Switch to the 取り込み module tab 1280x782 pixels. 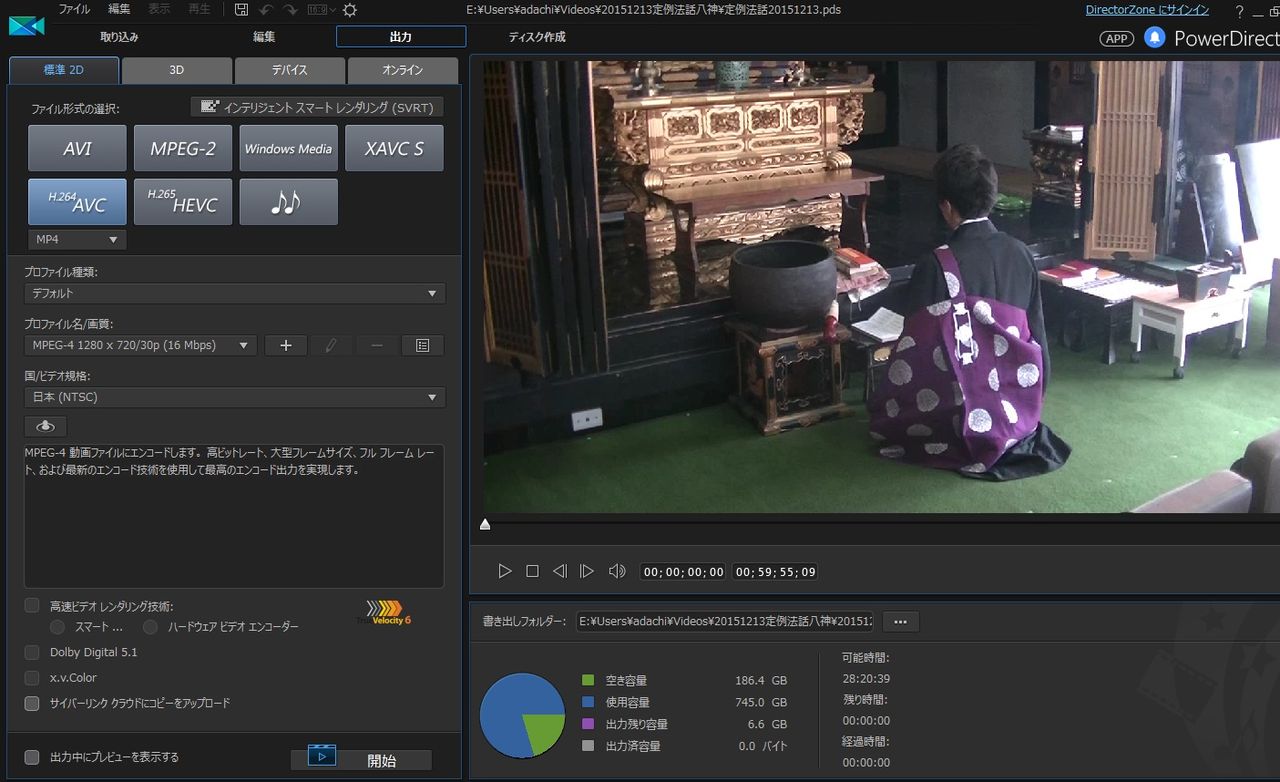pyautogui.click(x=119, y=37)
